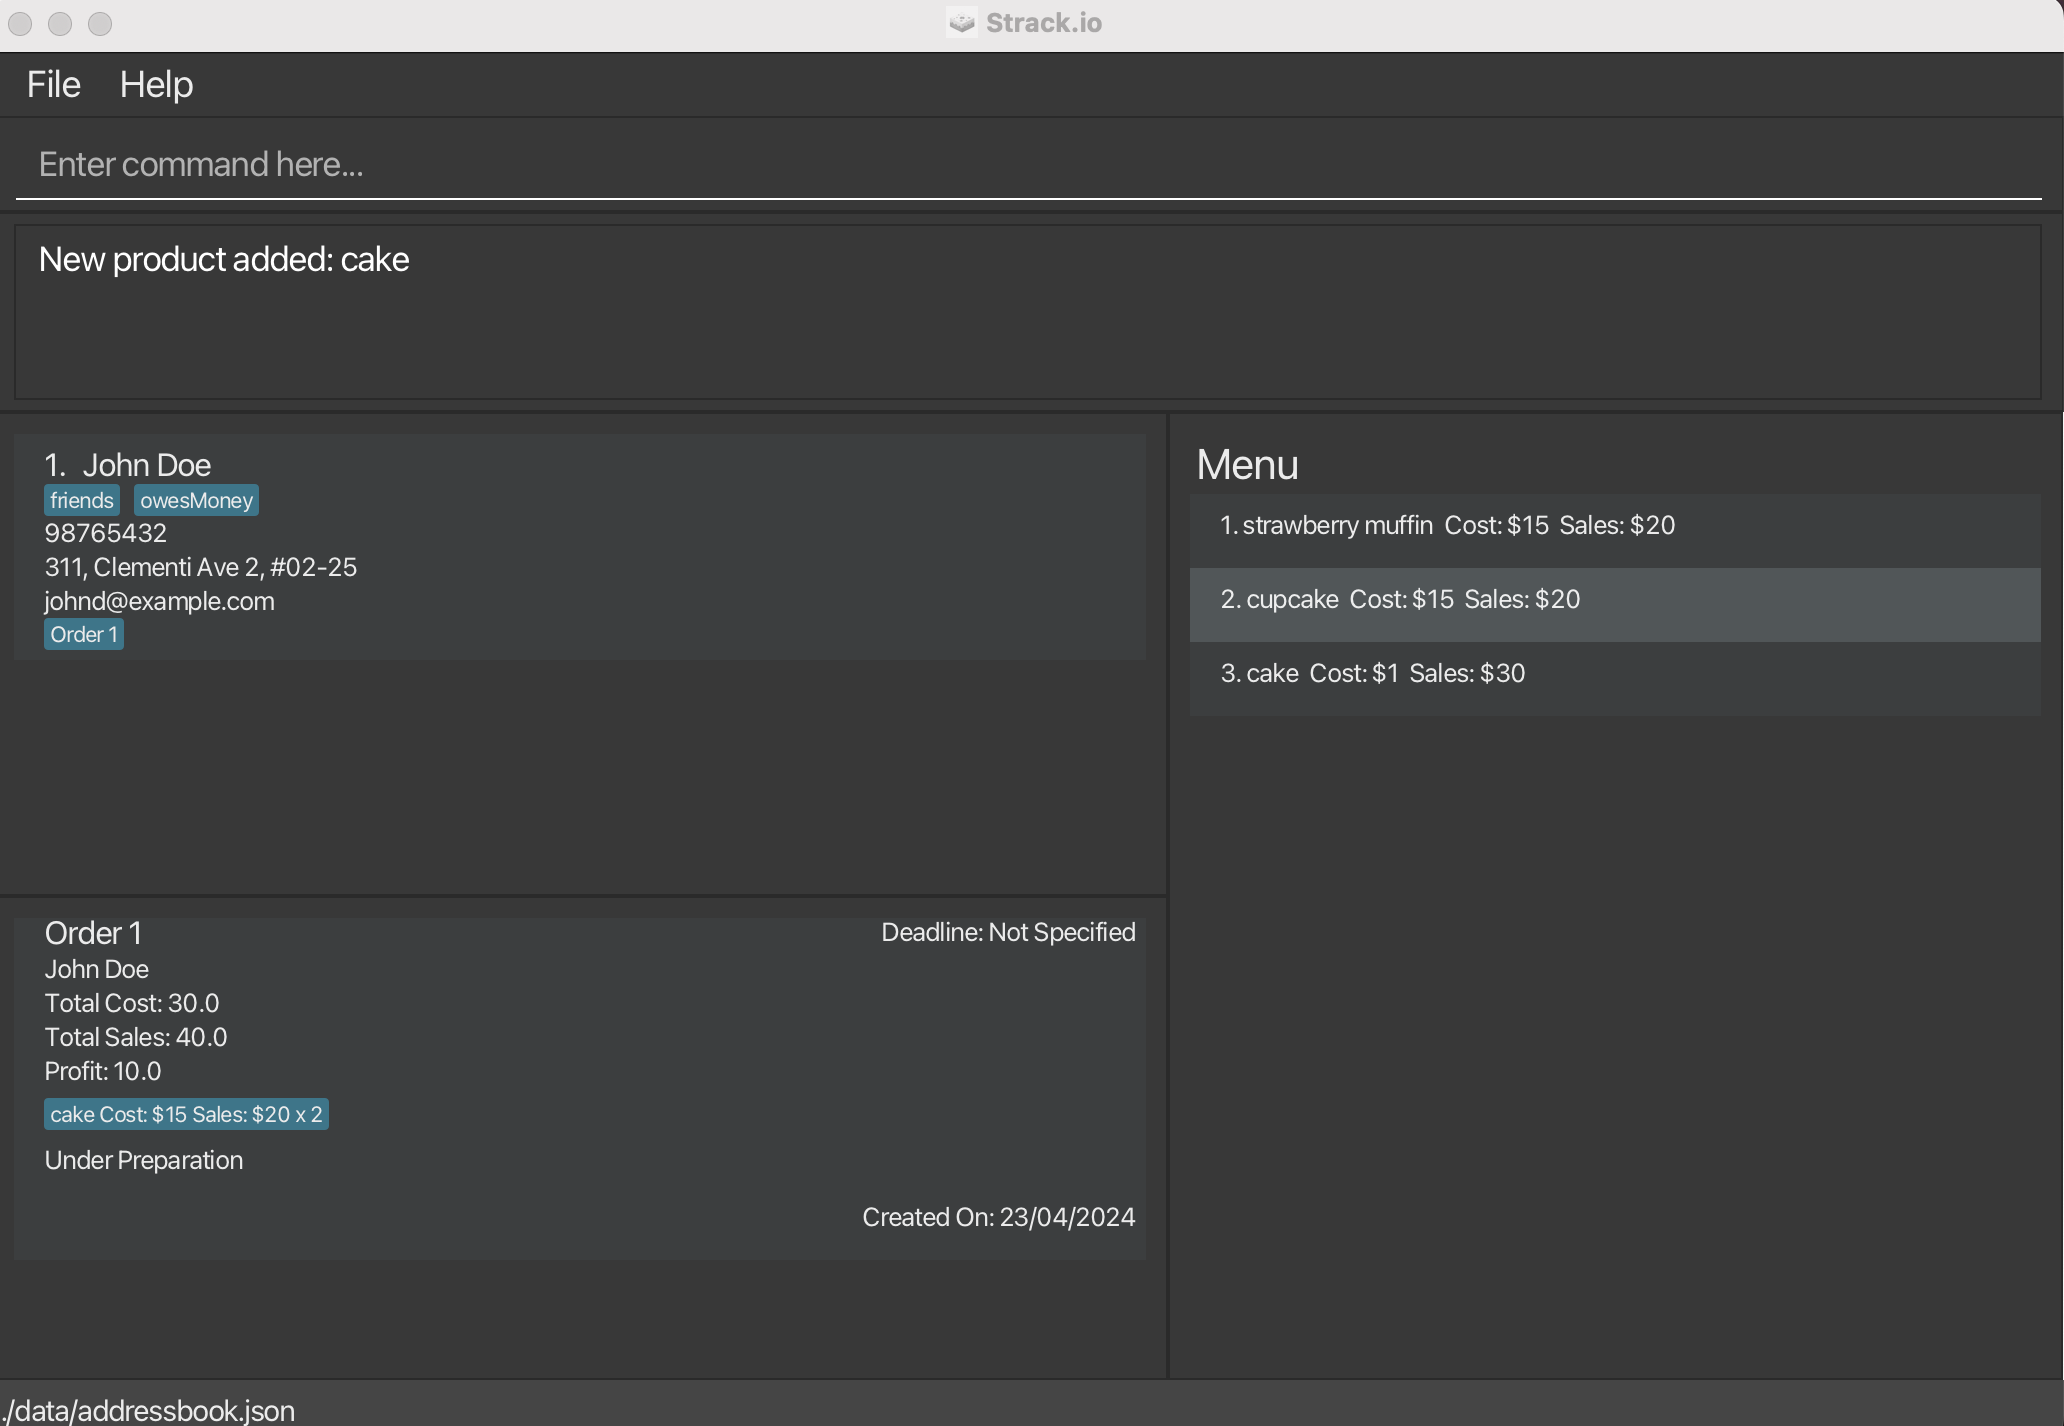Image resolution: width=2064 pixels, height=1426 pixels.
Task: Click the Deadline: Not Specified label
Action: click(1007, 932)
